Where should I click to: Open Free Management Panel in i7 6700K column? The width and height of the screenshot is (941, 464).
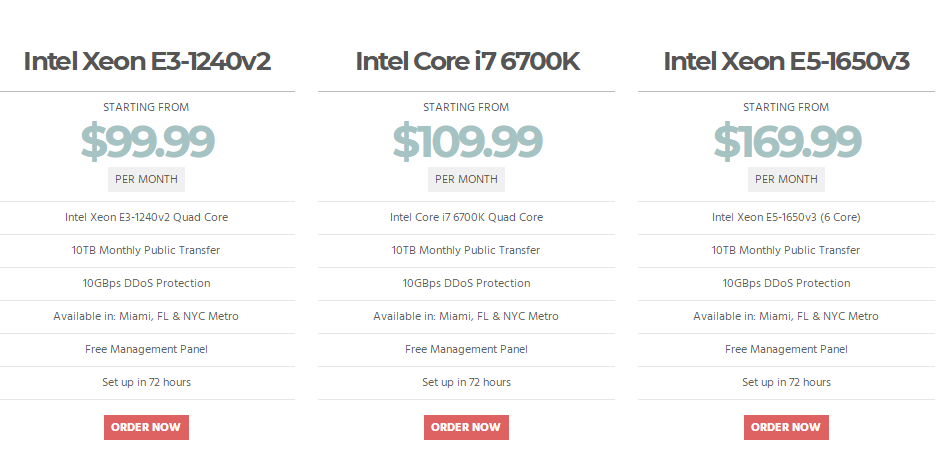(x=466, y=349)
